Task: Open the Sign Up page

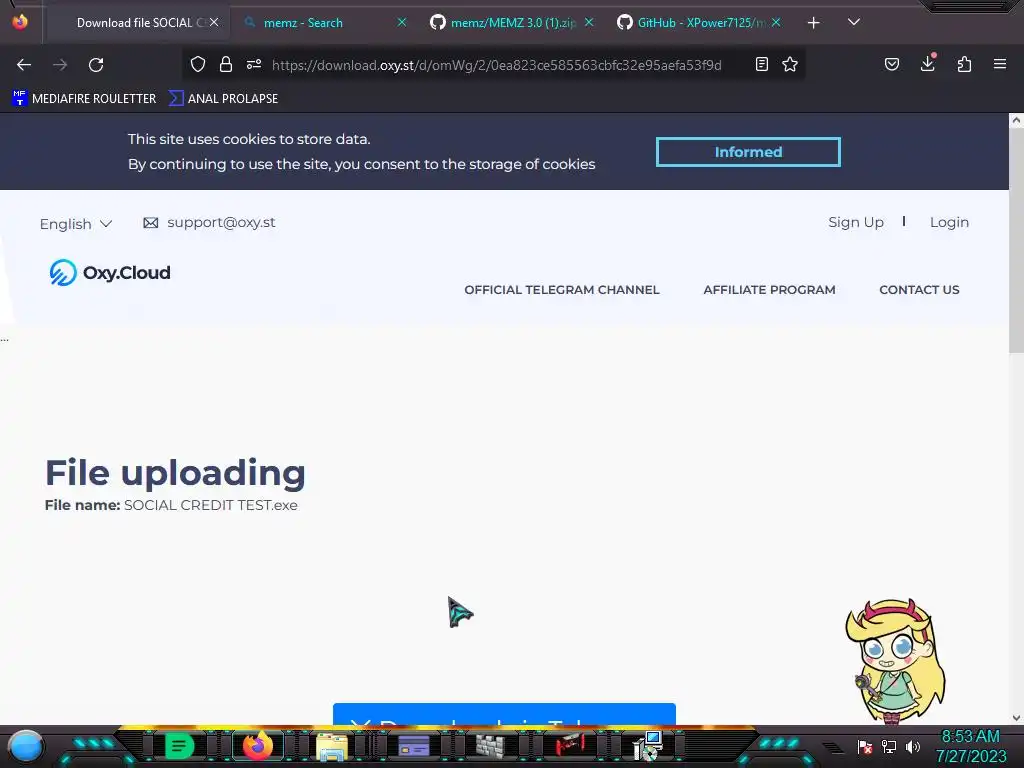Action: point(856,222)
